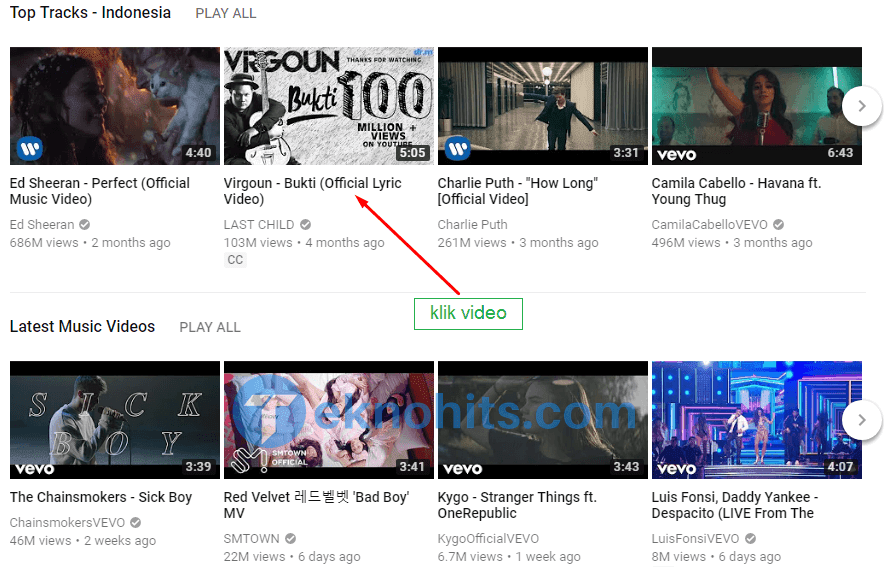Click '22M views • 6 days ago' text

click(x=292, y=556)
